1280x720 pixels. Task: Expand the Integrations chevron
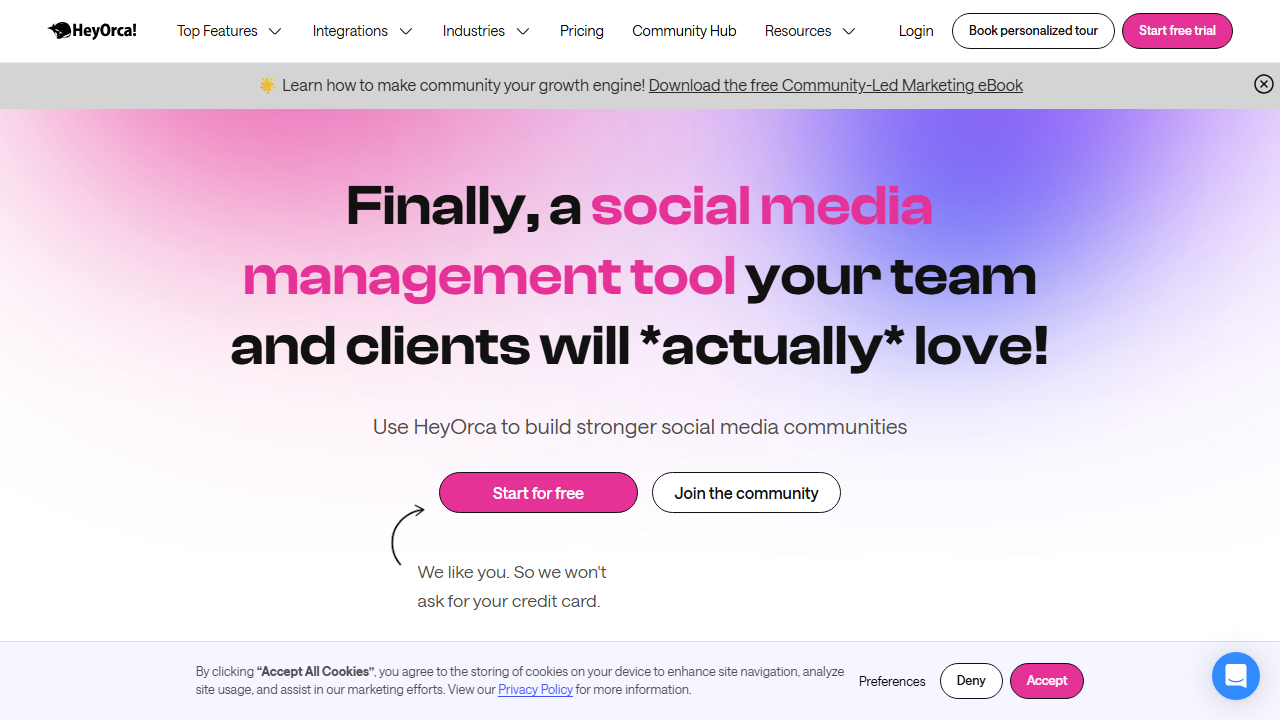[x=406, y=31]
